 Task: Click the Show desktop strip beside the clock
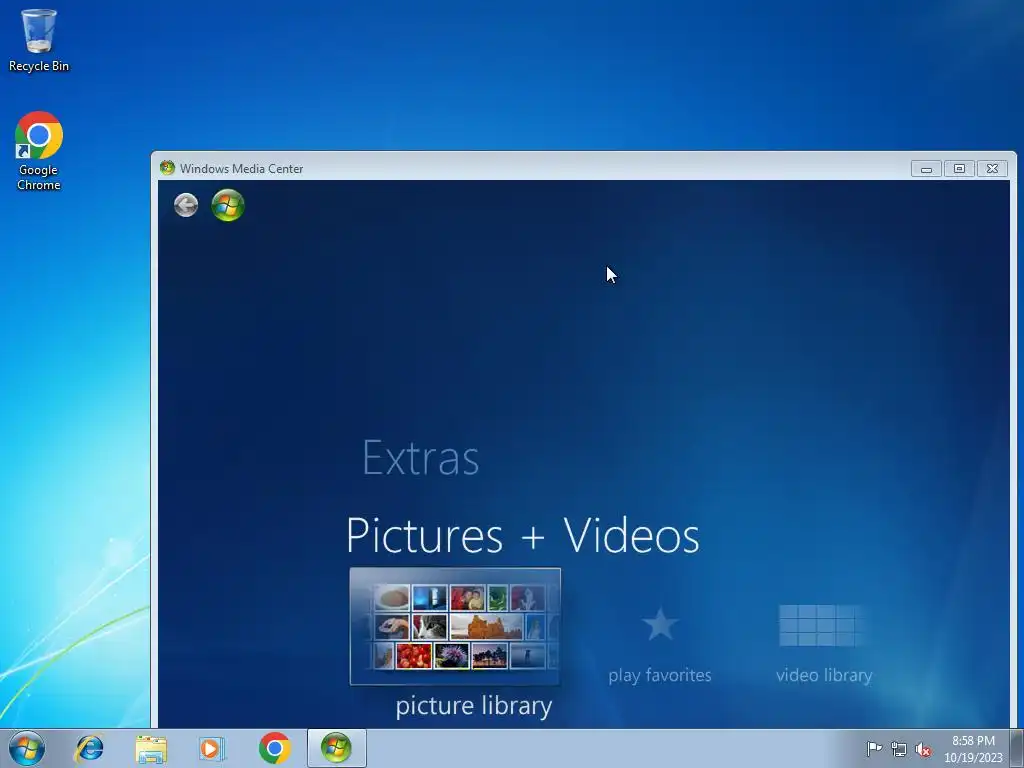coord(1017,748)
